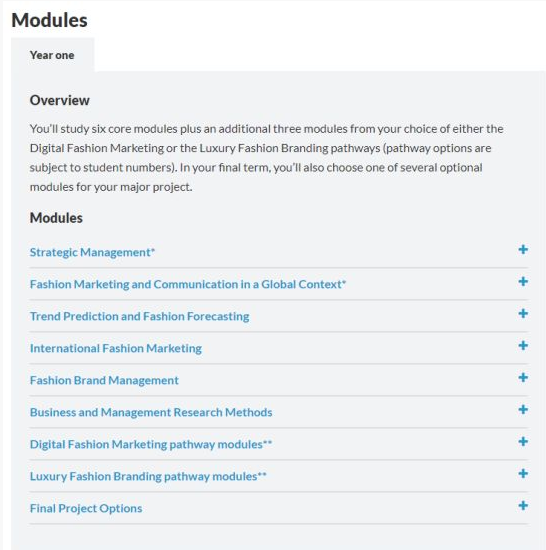Click plus icon beside Fashion Brand Management
546x550 pixels.
coord(523,377)
